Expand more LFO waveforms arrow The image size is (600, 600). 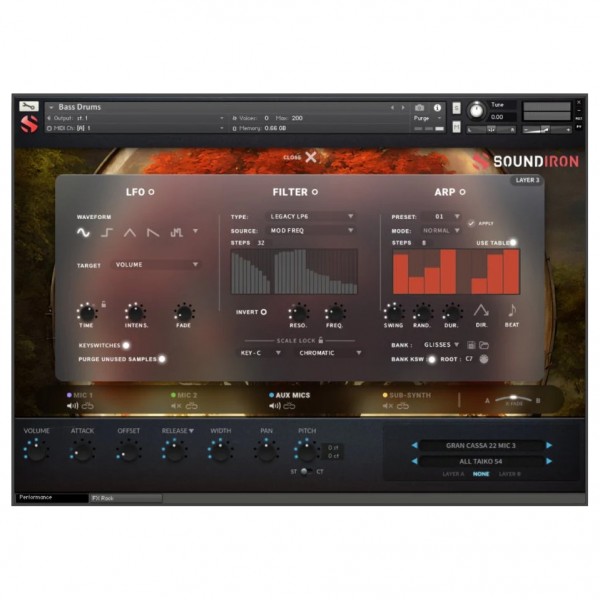pos(196,231)
